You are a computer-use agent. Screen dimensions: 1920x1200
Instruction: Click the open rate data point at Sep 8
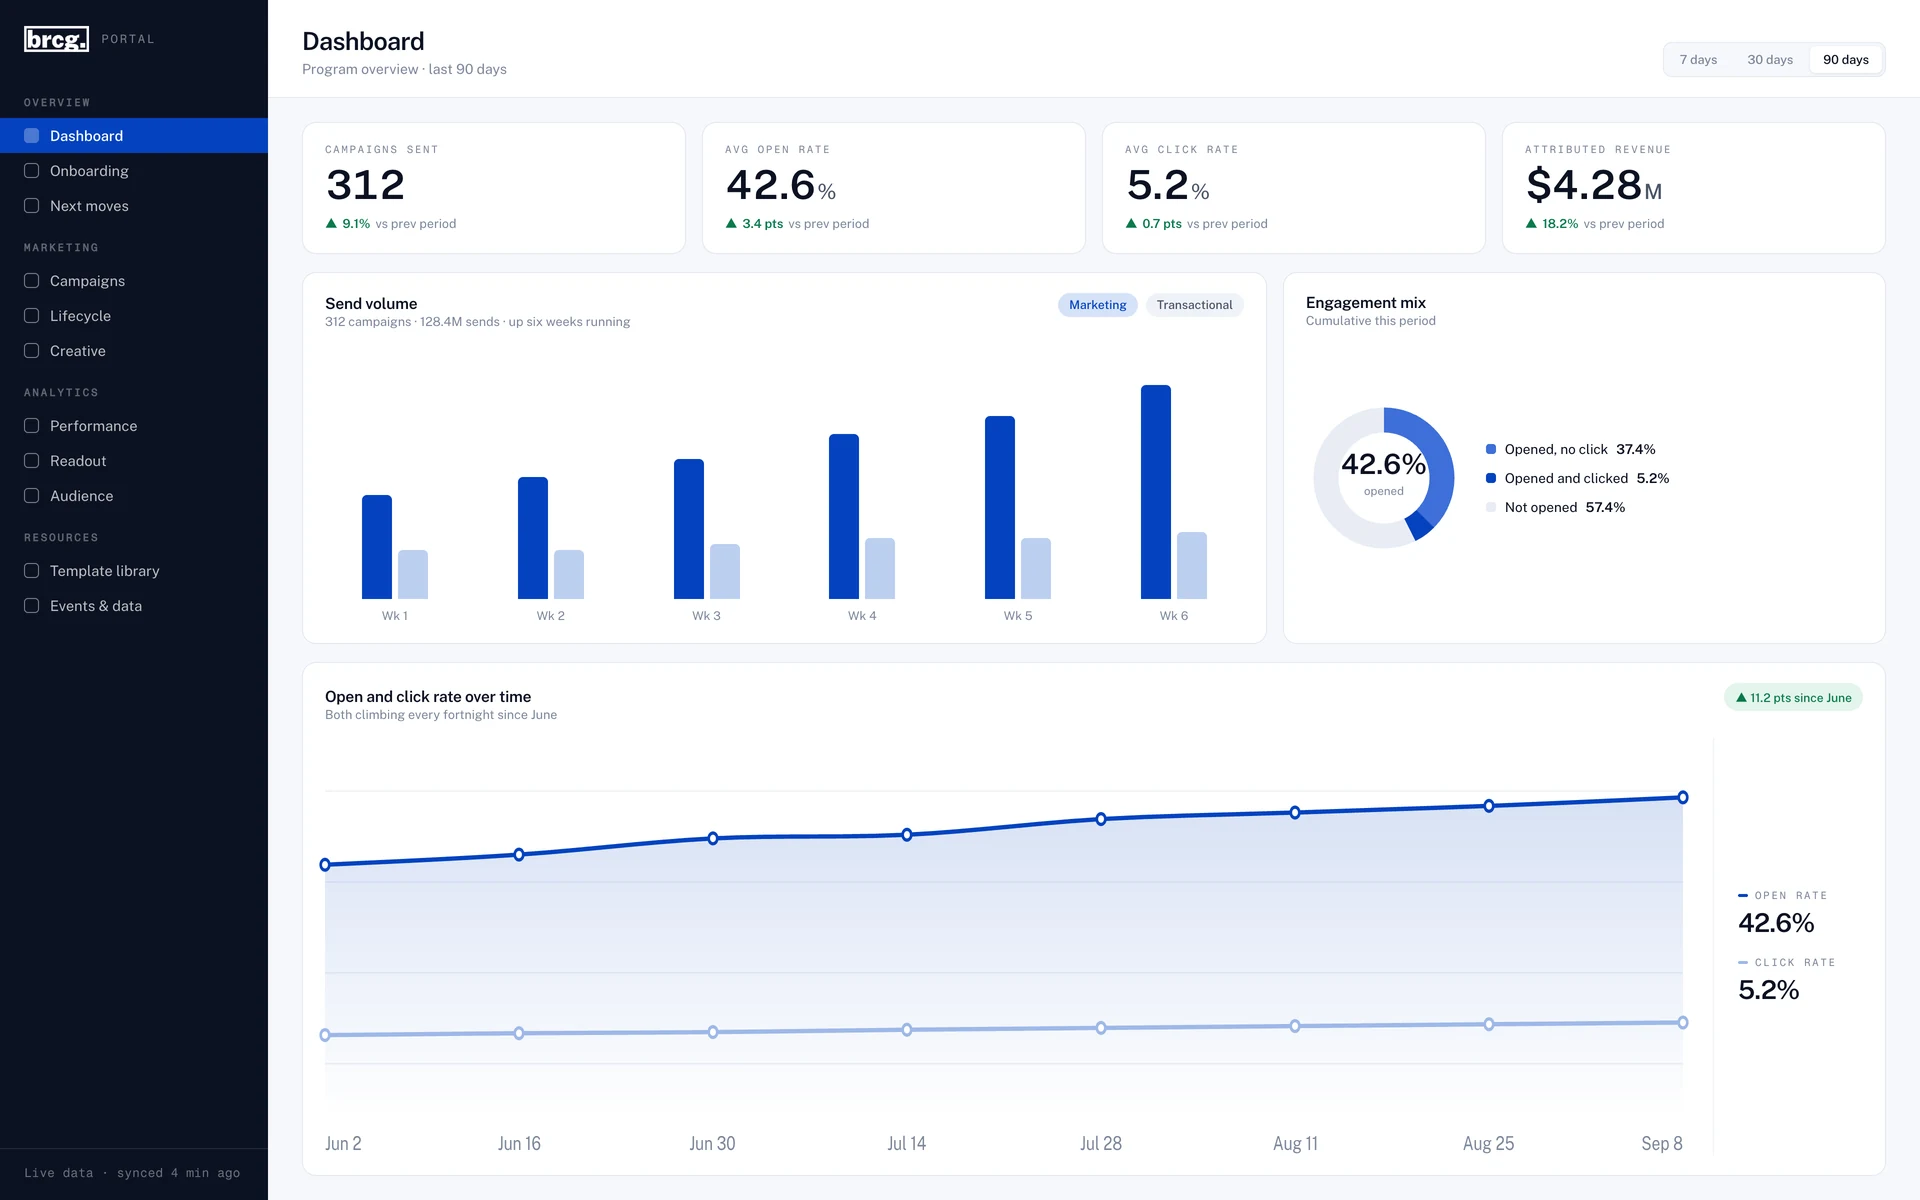coord(1683,797)
